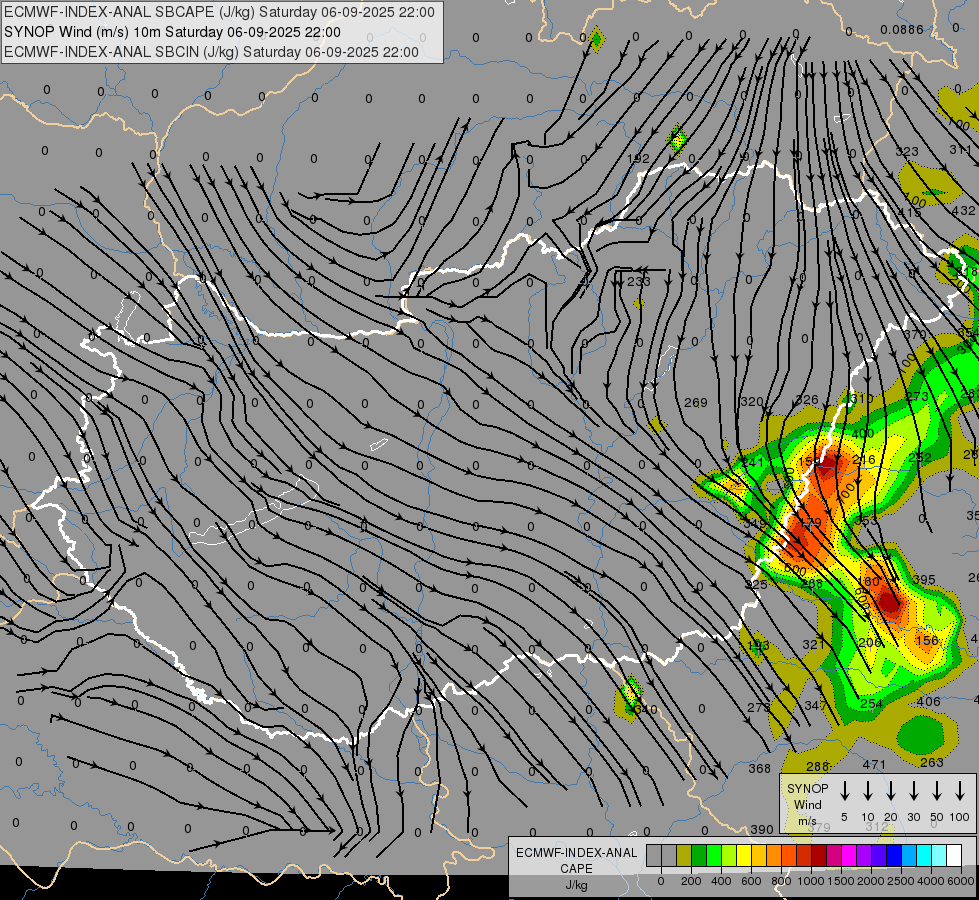Viewport: 979px width, 900px height.
Task: Click the 368 value on the map
Action: tap(760, 769)
